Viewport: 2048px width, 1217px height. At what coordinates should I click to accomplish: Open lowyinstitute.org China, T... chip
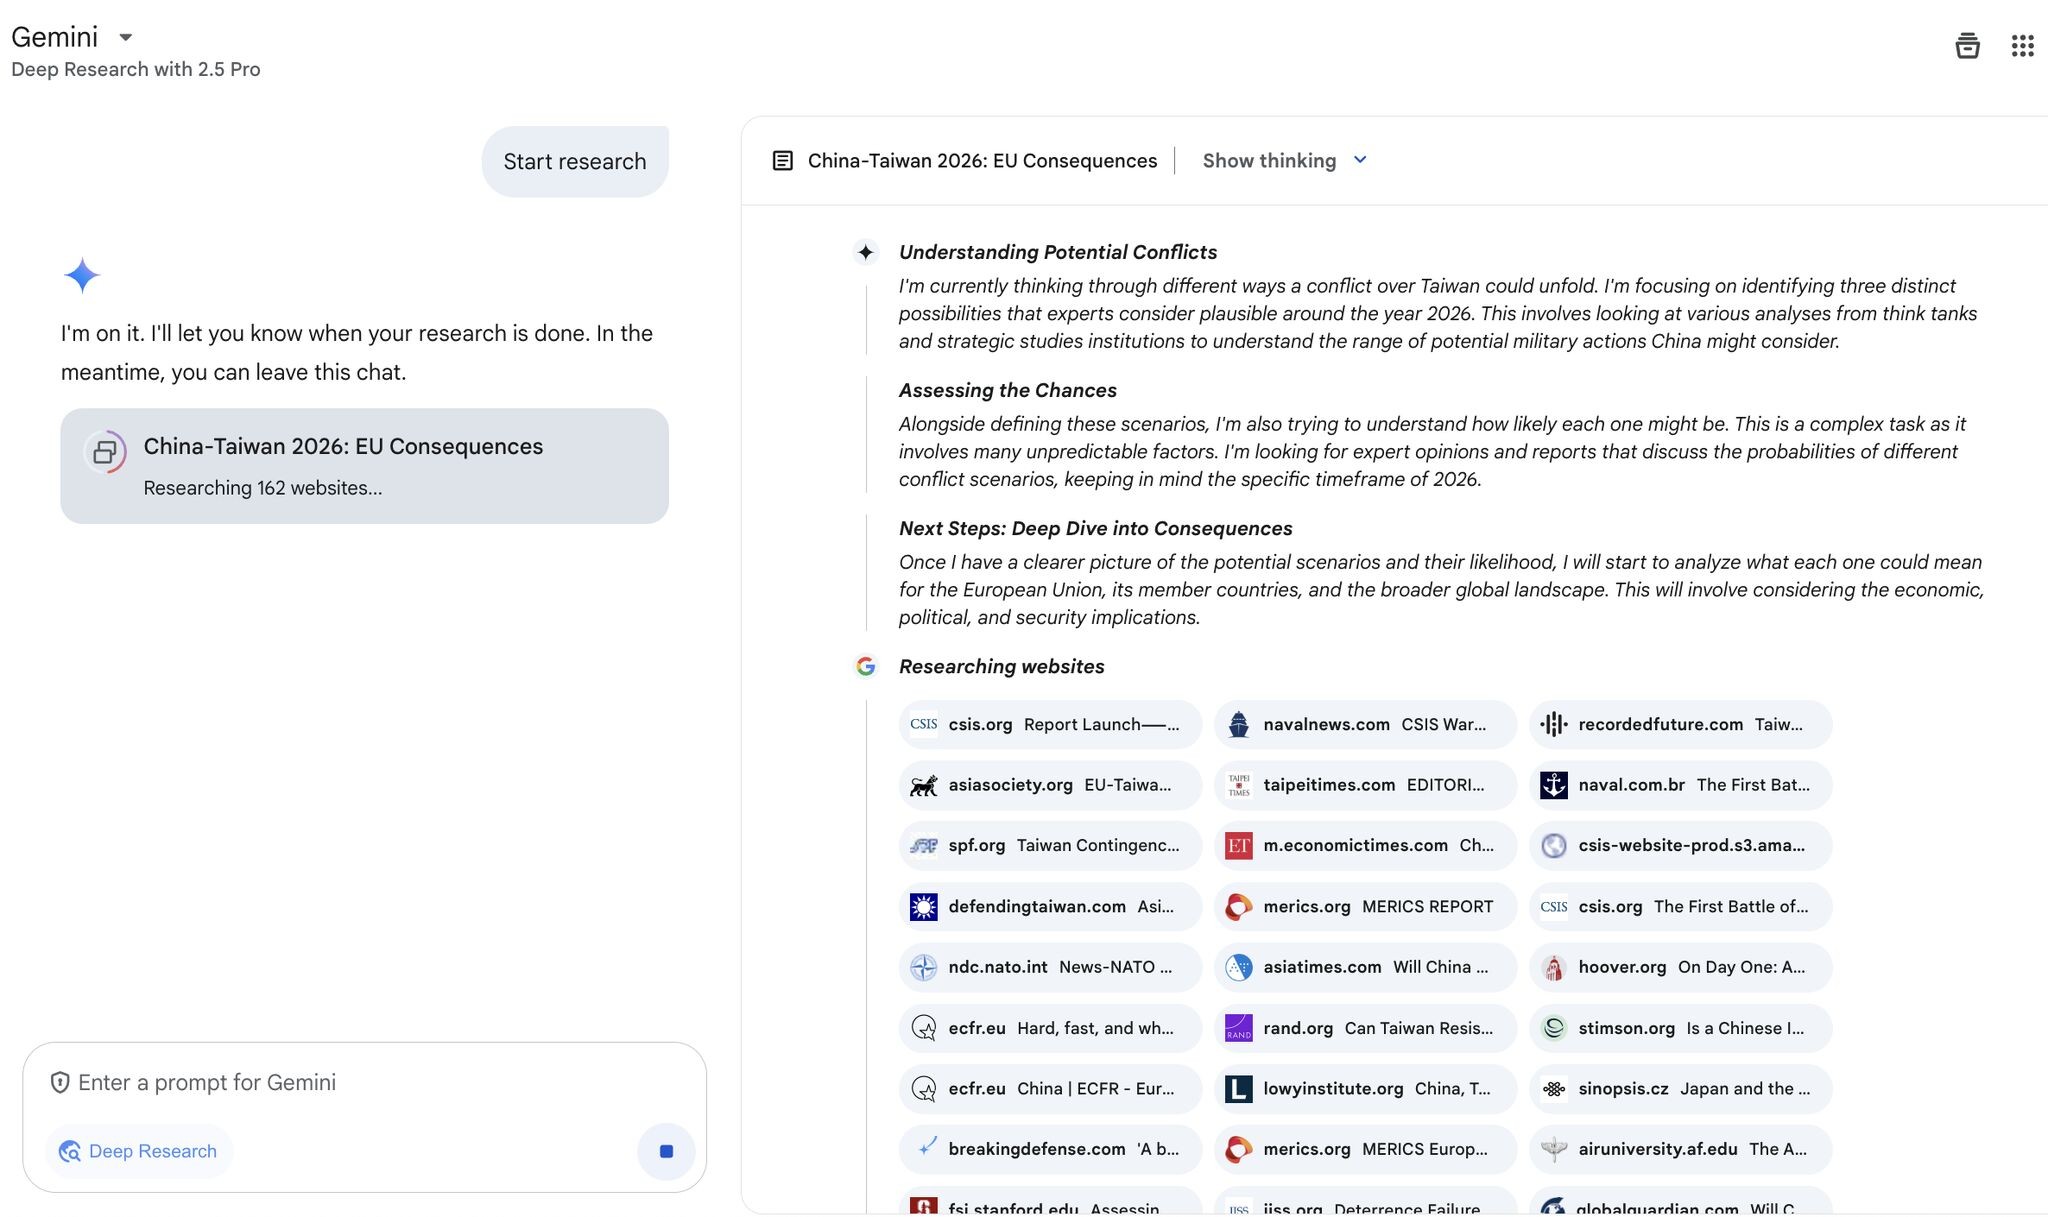[x=1365, y=1089]
